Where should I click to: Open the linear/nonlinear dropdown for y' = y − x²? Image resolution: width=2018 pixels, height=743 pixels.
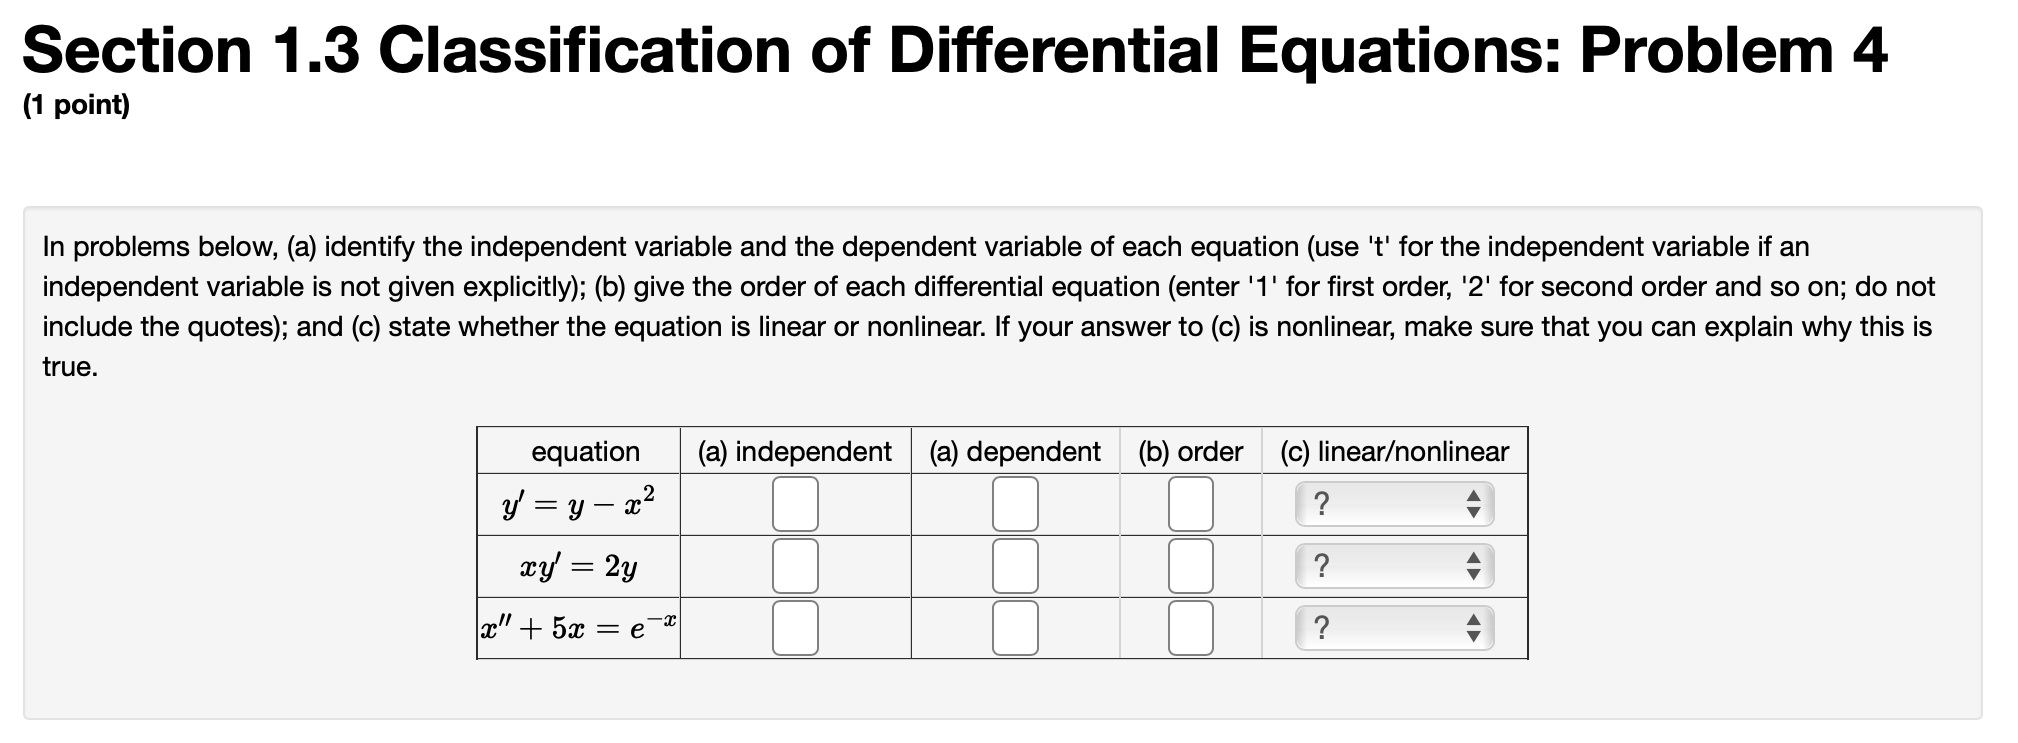pyautogui.click(x=1390, y=503)
